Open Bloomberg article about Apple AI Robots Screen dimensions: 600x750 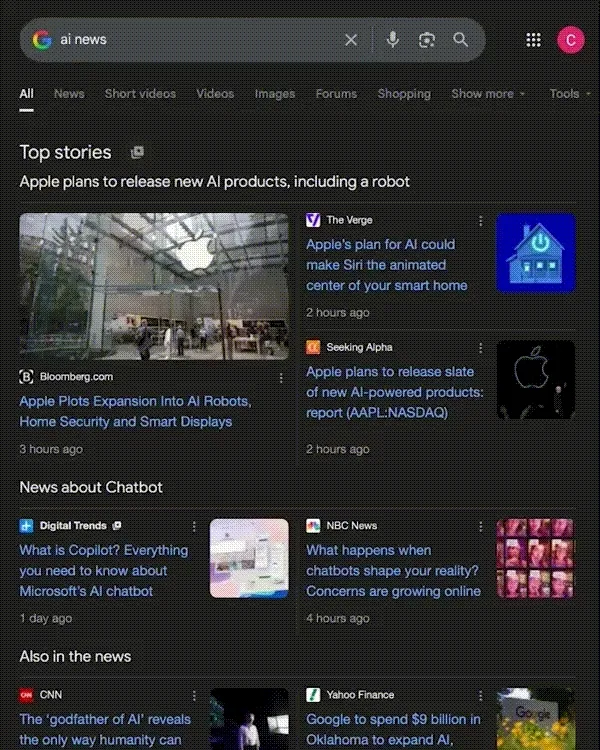135,411
